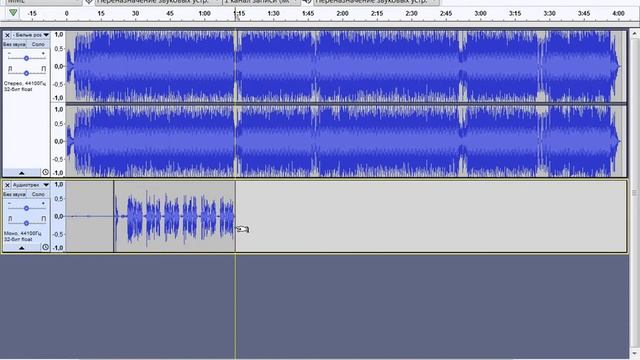Click the stereo track pan slider knob

[x=26, y=73]
